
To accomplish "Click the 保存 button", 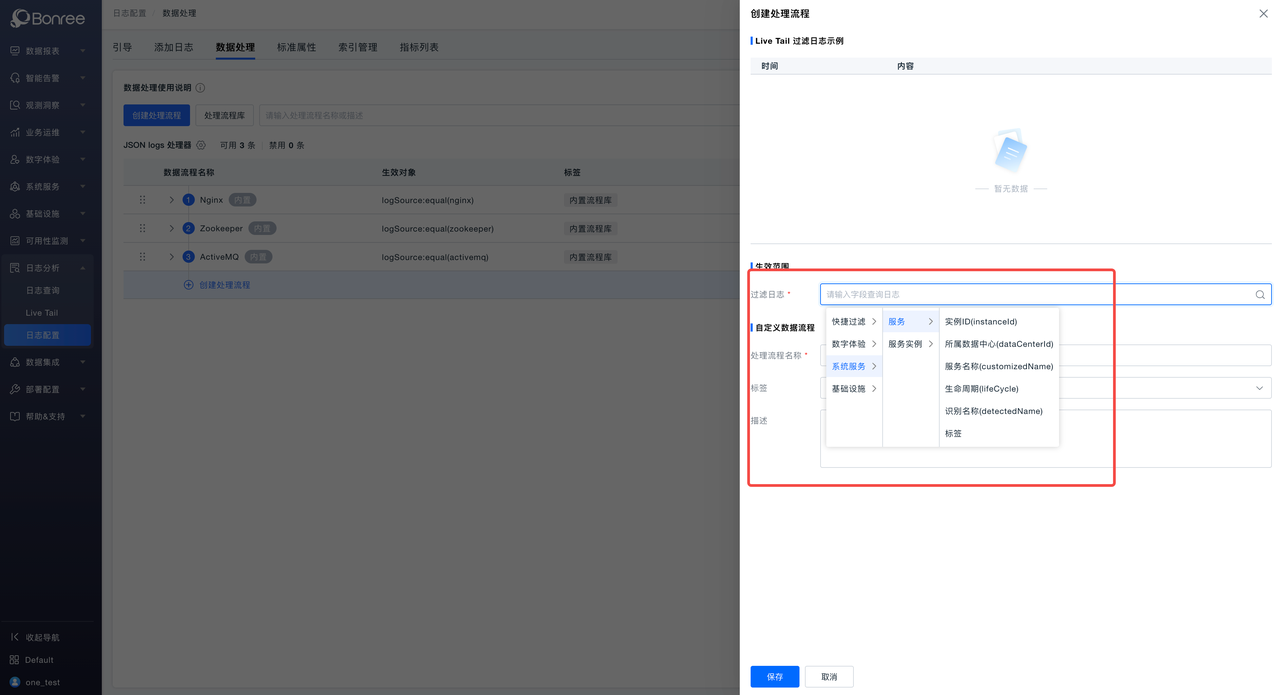I will 774,677.
